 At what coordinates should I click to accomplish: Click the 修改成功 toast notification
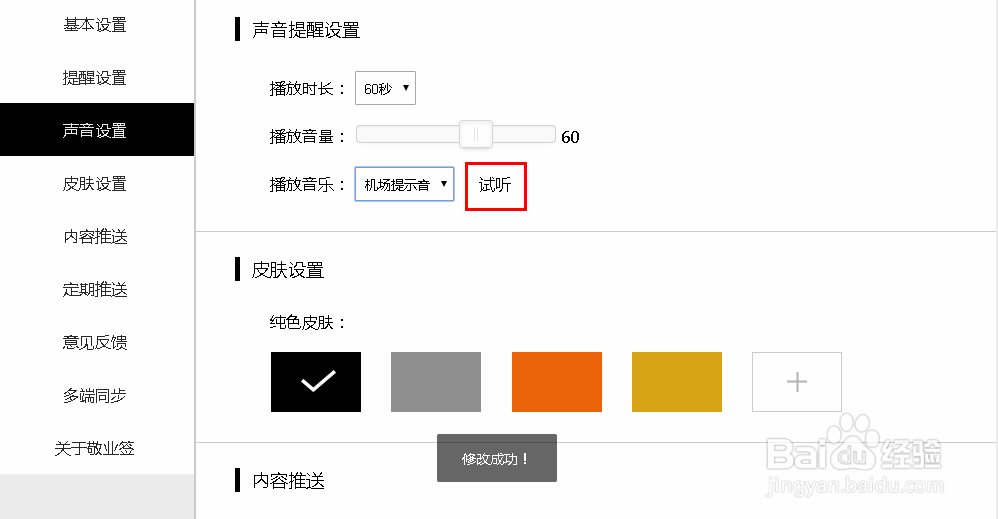point(496,459)
